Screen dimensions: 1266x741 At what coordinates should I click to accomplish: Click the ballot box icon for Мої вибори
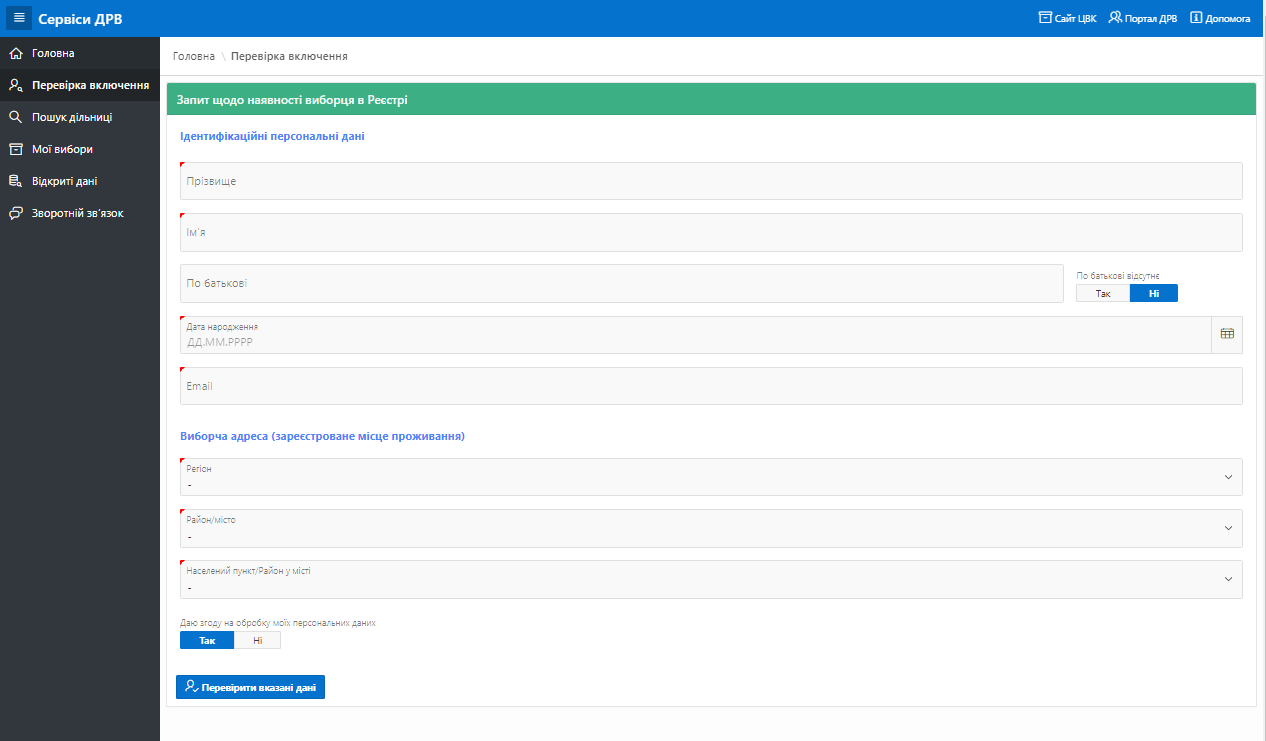(x=15, y=149)
